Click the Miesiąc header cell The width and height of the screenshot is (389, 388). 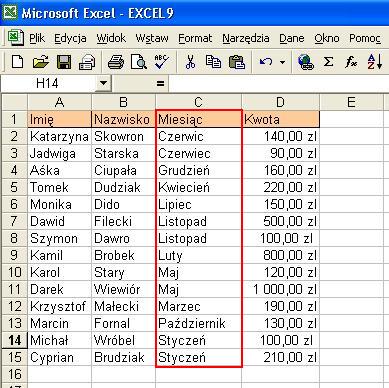click(x=198, y=119)
